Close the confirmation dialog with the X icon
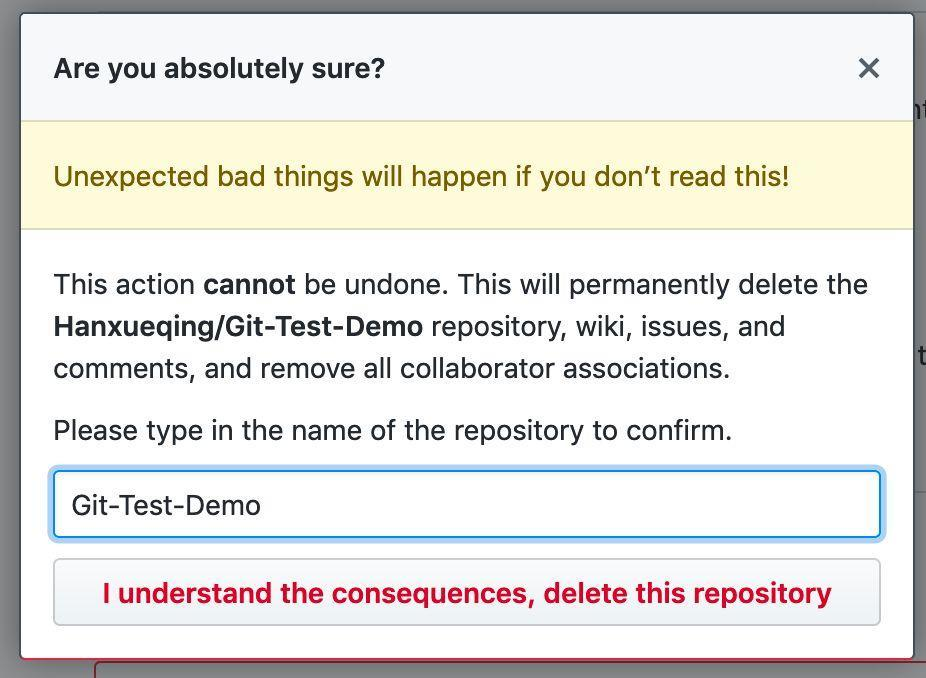This screenshot has width=926, height=678. tap(868, 69)
